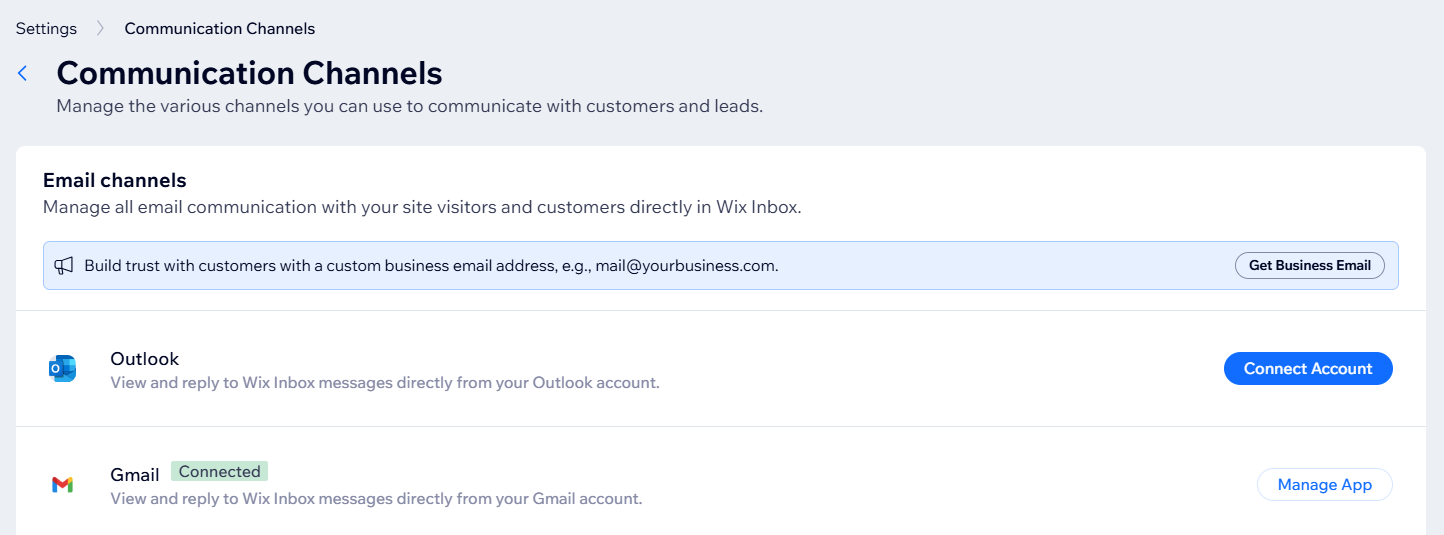Click the Gmail logo icon
The height and width of the screenshot is (535, 1444).
click(62, 485)
